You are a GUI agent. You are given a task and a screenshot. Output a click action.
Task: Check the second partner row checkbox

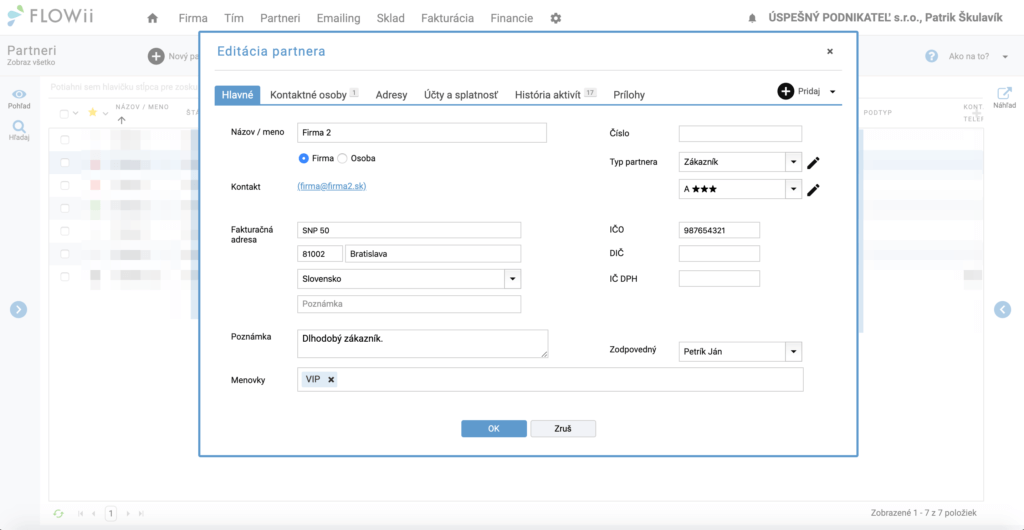click(65, 163)
